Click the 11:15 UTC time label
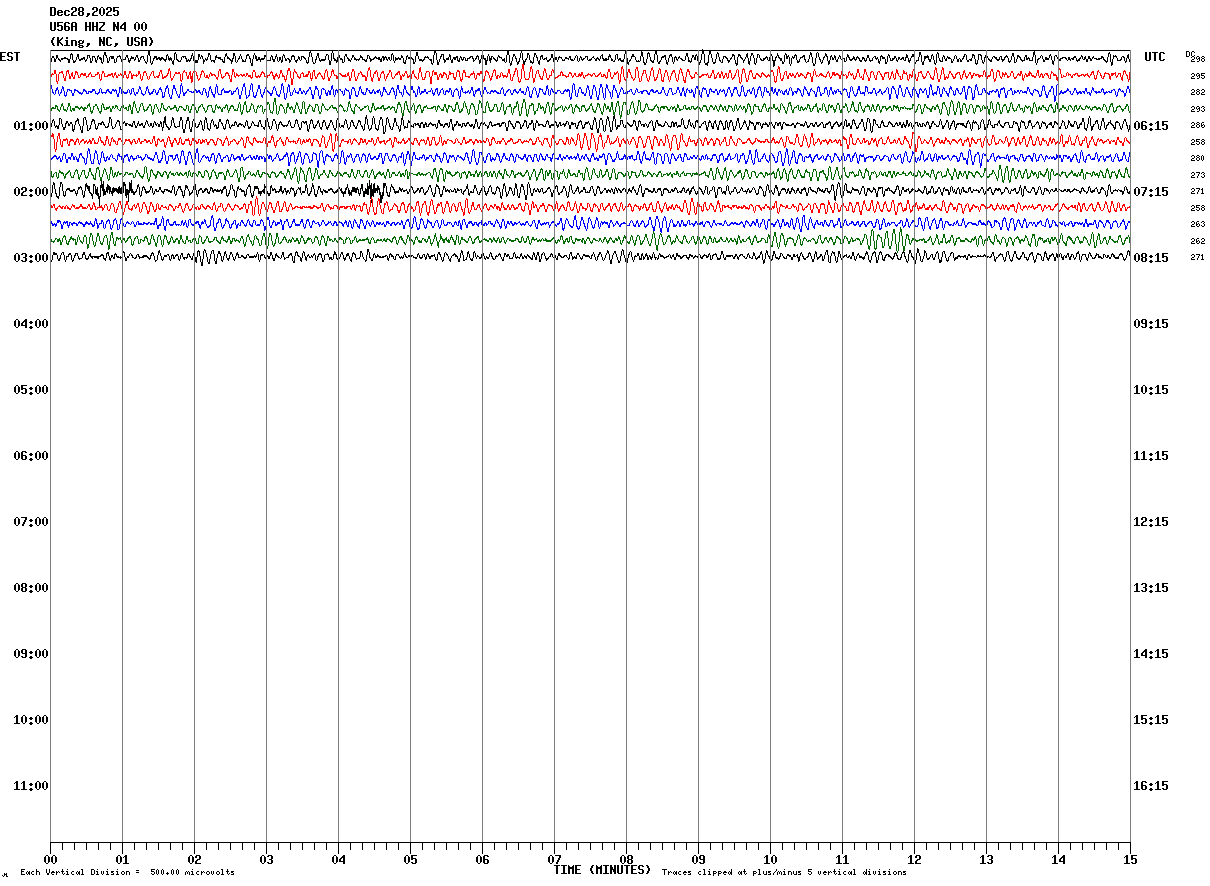 (x=1151, y=456)
